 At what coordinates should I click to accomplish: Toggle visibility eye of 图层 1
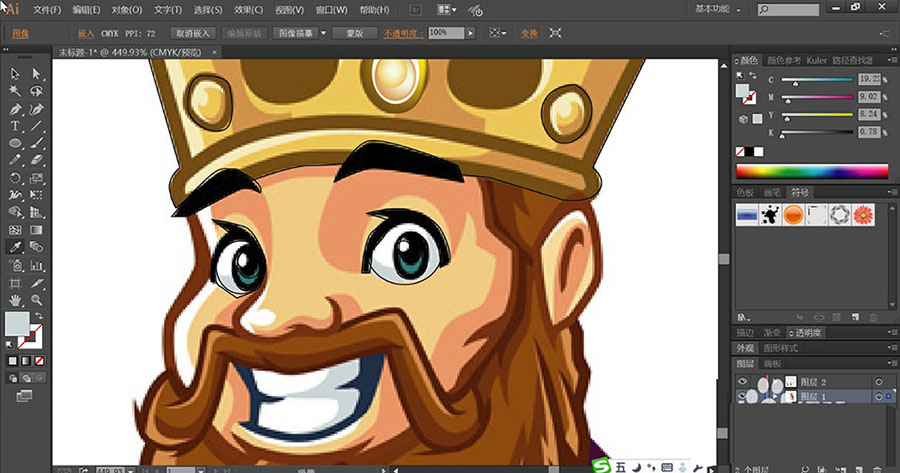(x=742, y=396)
